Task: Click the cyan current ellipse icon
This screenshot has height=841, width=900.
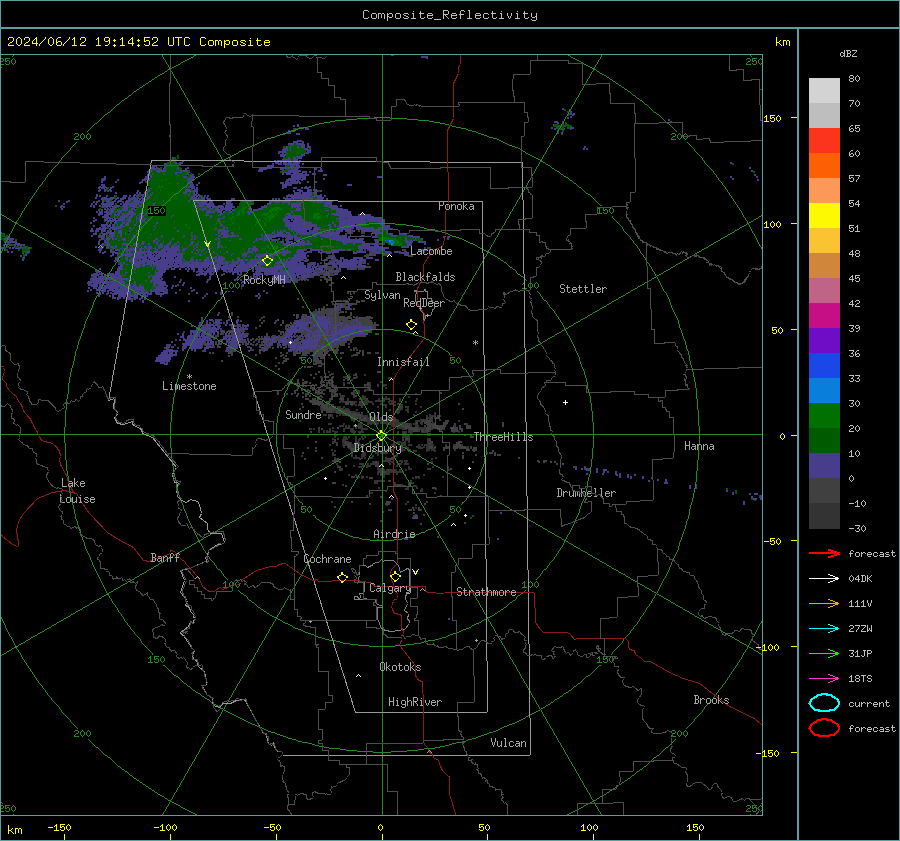Action: 824,703
